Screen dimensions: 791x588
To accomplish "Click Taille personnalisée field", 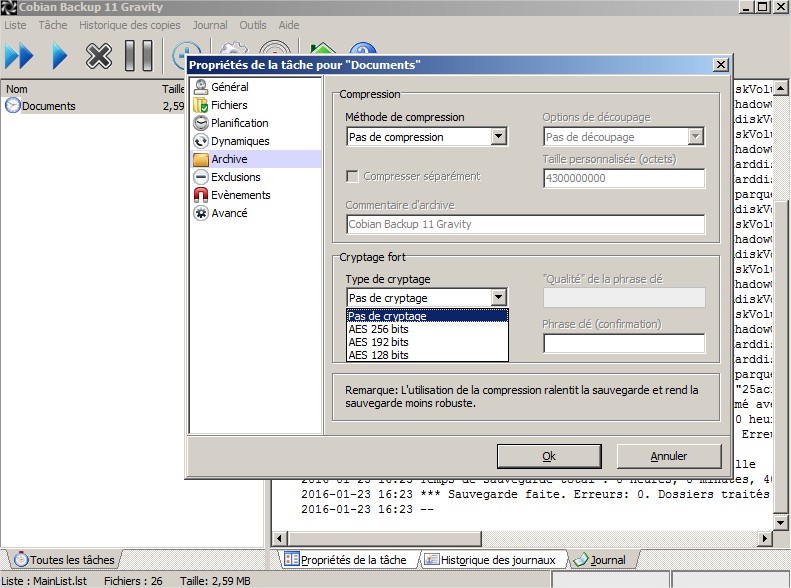I will (624, 178).
